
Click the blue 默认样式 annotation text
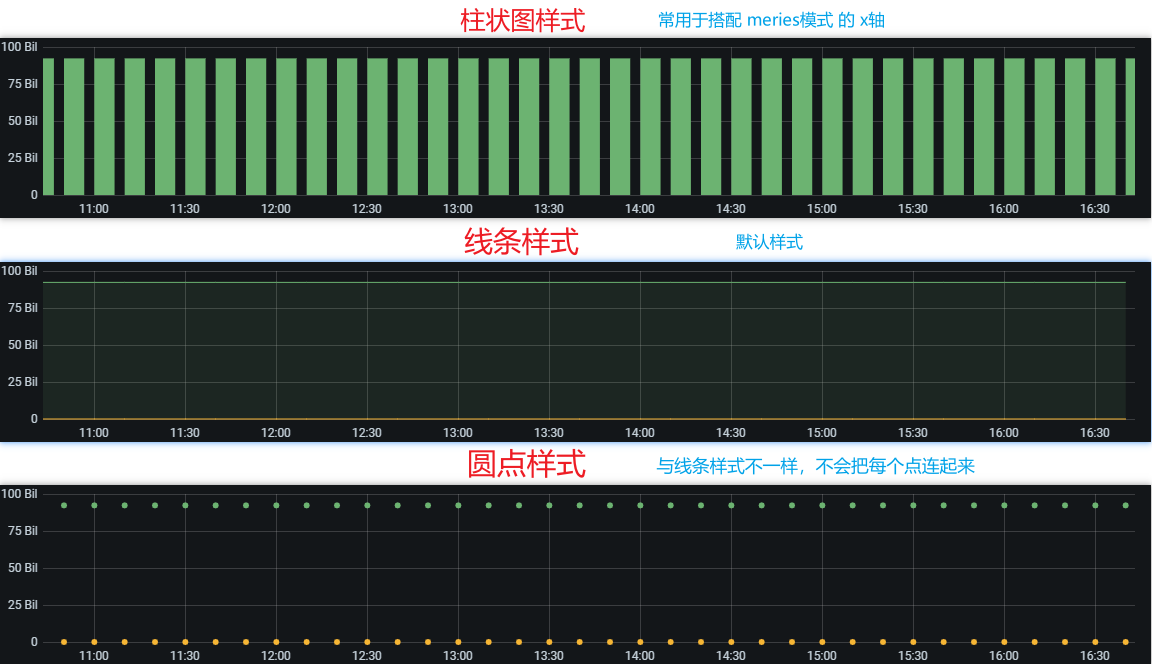[769, 242]
